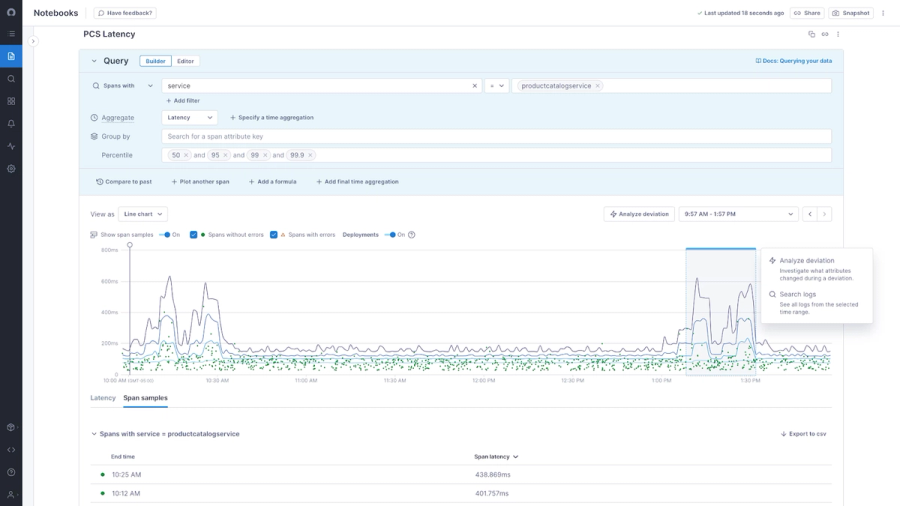900x506 pixels.
Task: Click Export to csv
Action: coord(803,434)
